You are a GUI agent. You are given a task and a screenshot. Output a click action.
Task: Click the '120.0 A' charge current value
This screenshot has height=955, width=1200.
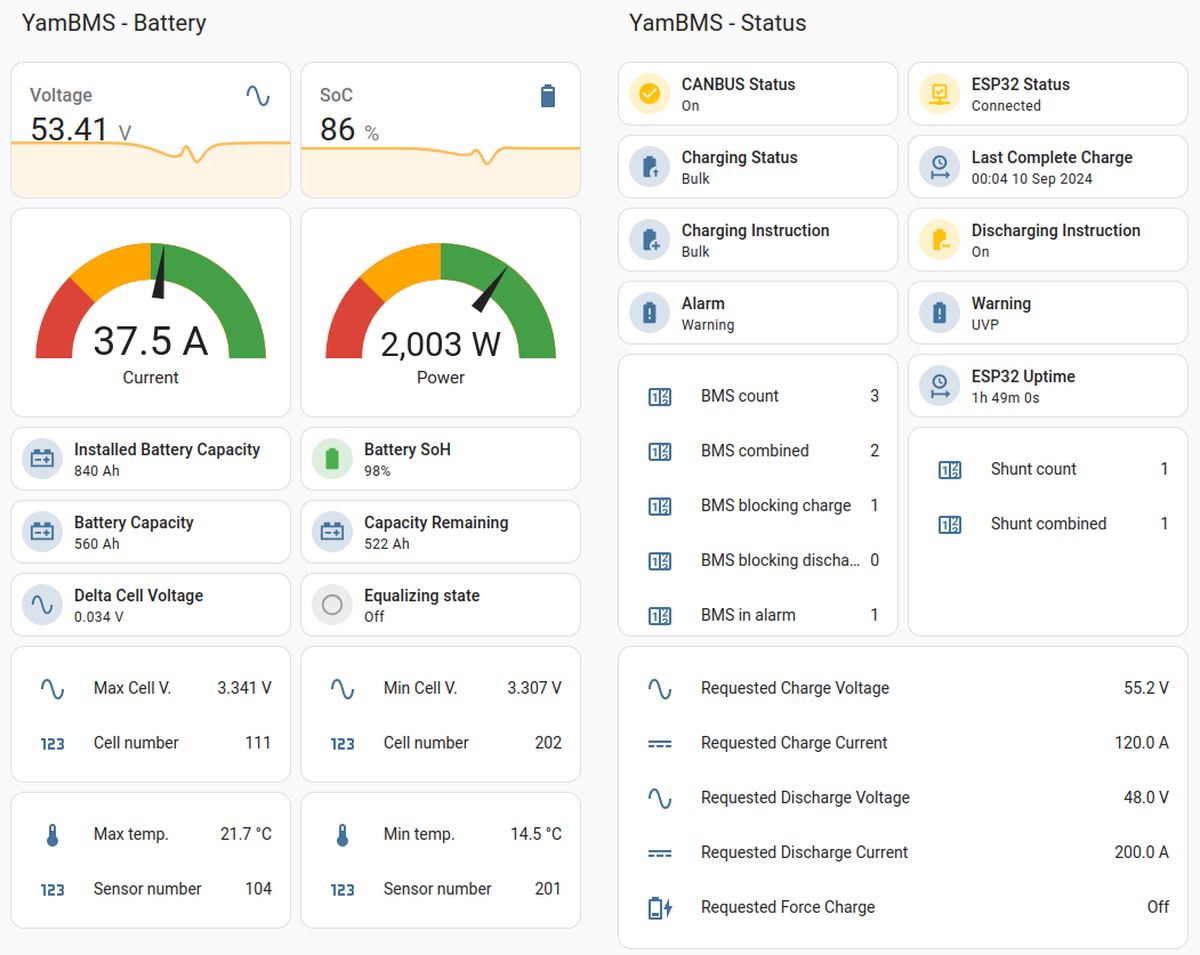[1142, 743]
